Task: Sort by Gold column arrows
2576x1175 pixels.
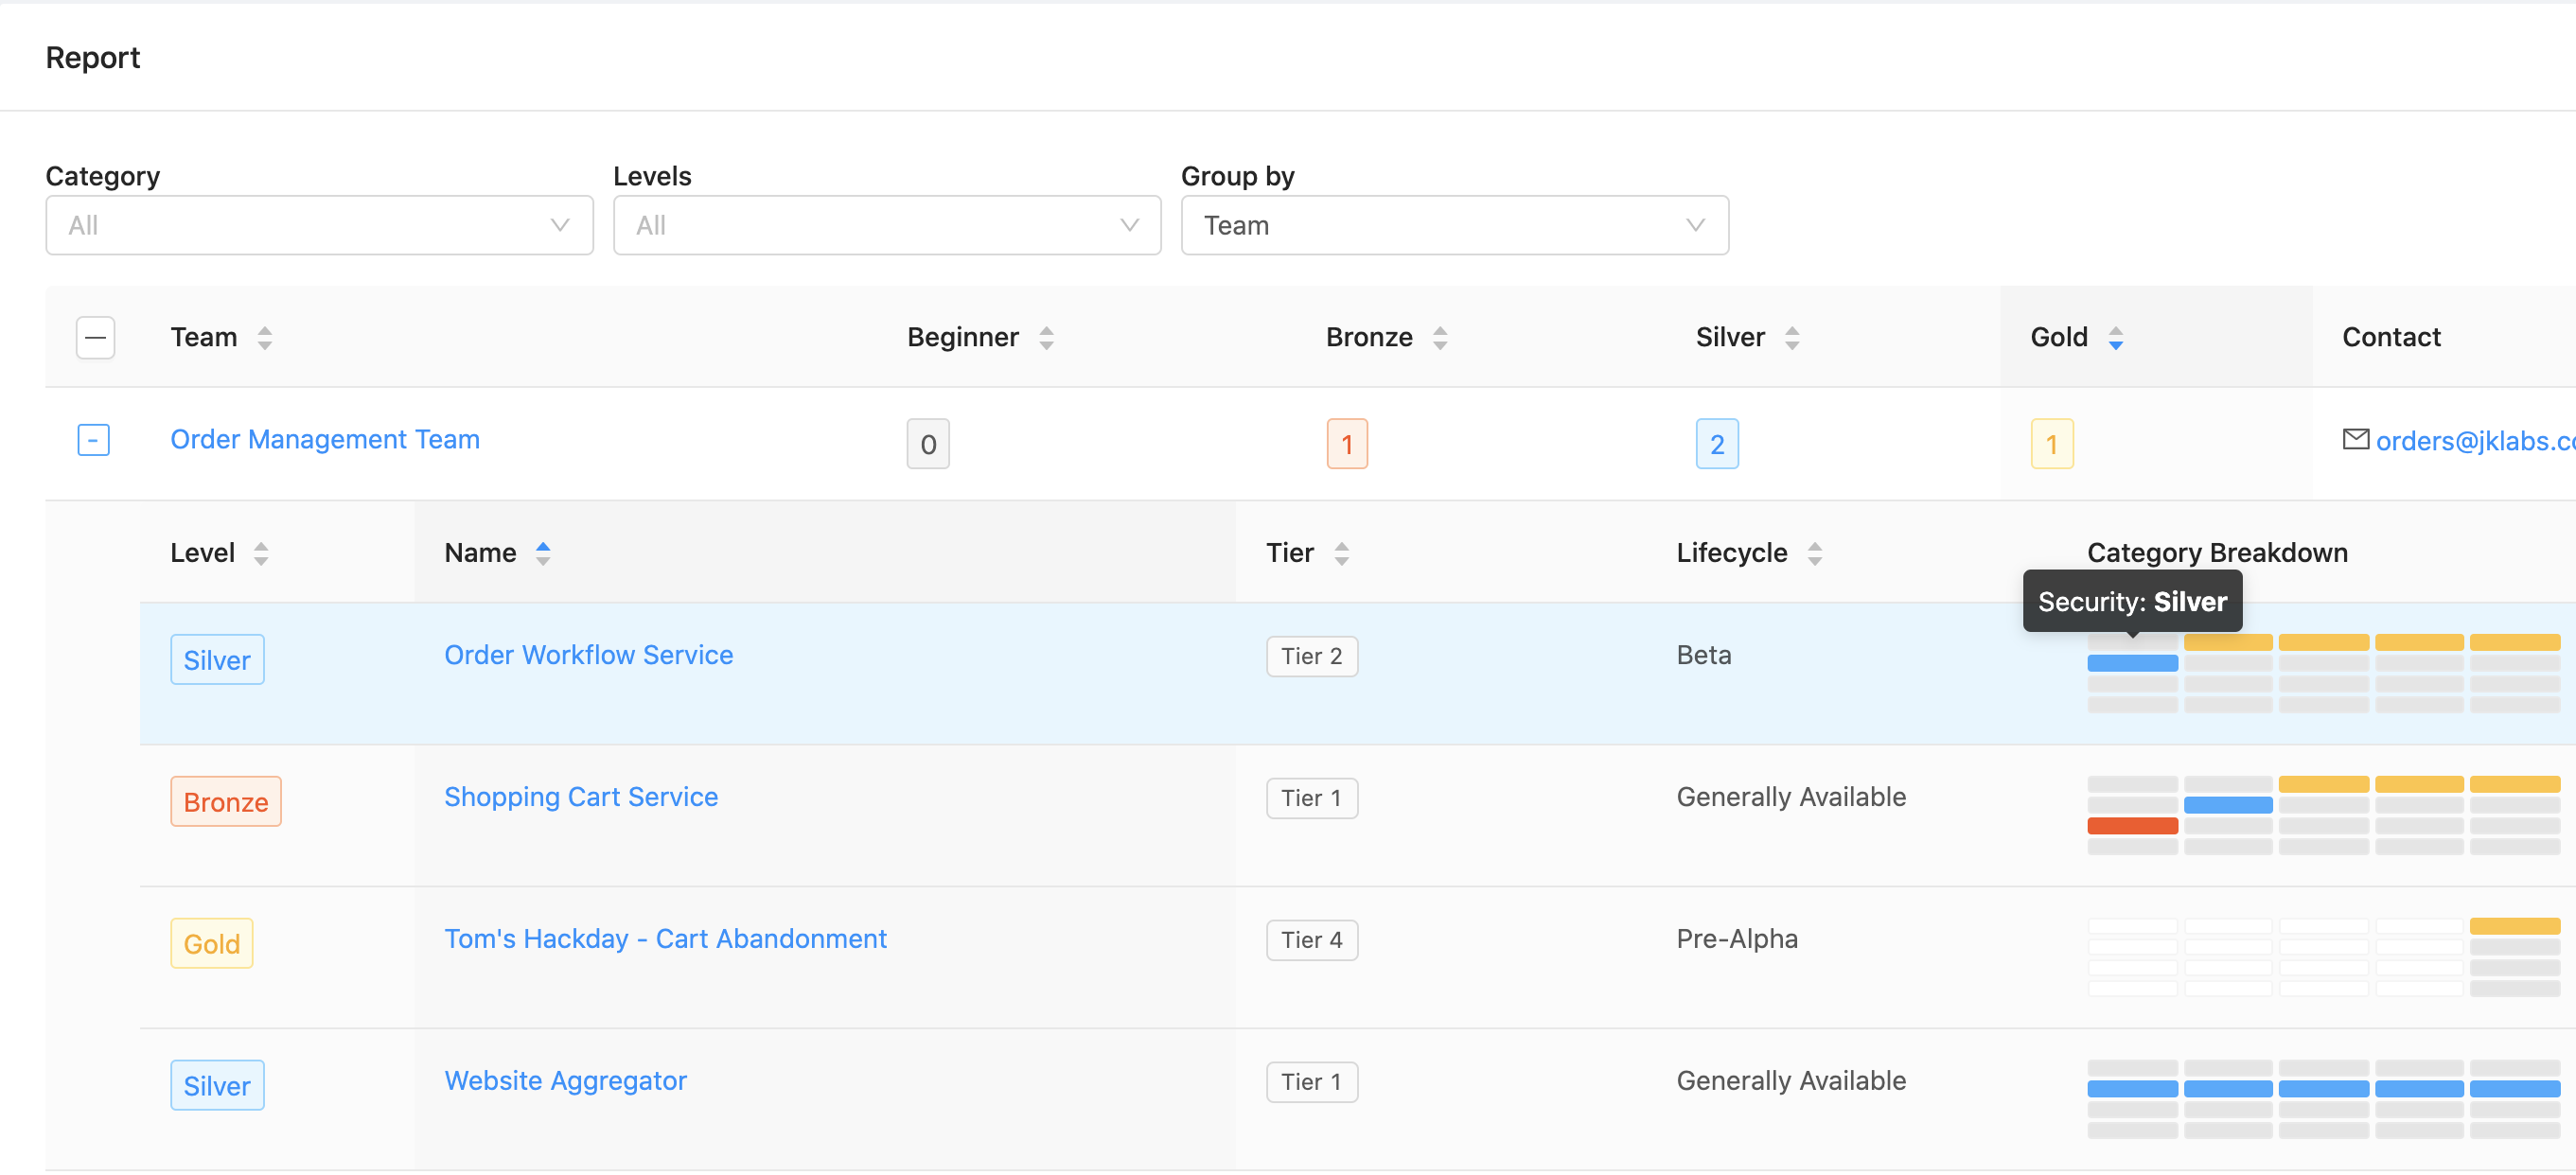Action: pyautogui.click(x=2115, y=338)
